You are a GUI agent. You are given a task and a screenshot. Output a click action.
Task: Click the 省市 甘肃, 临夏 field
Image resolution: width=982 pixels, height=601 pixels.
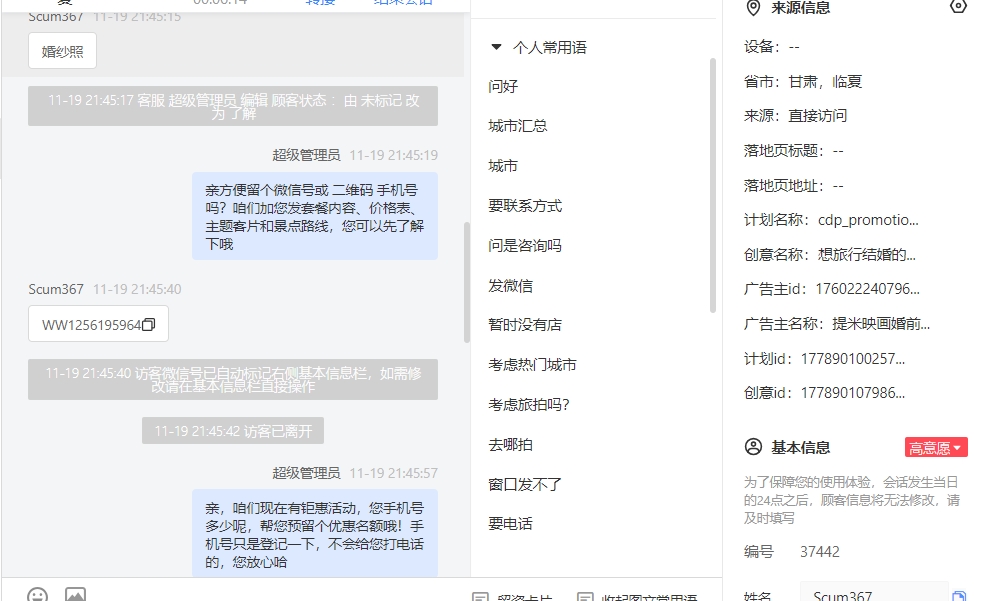[804, 82]
